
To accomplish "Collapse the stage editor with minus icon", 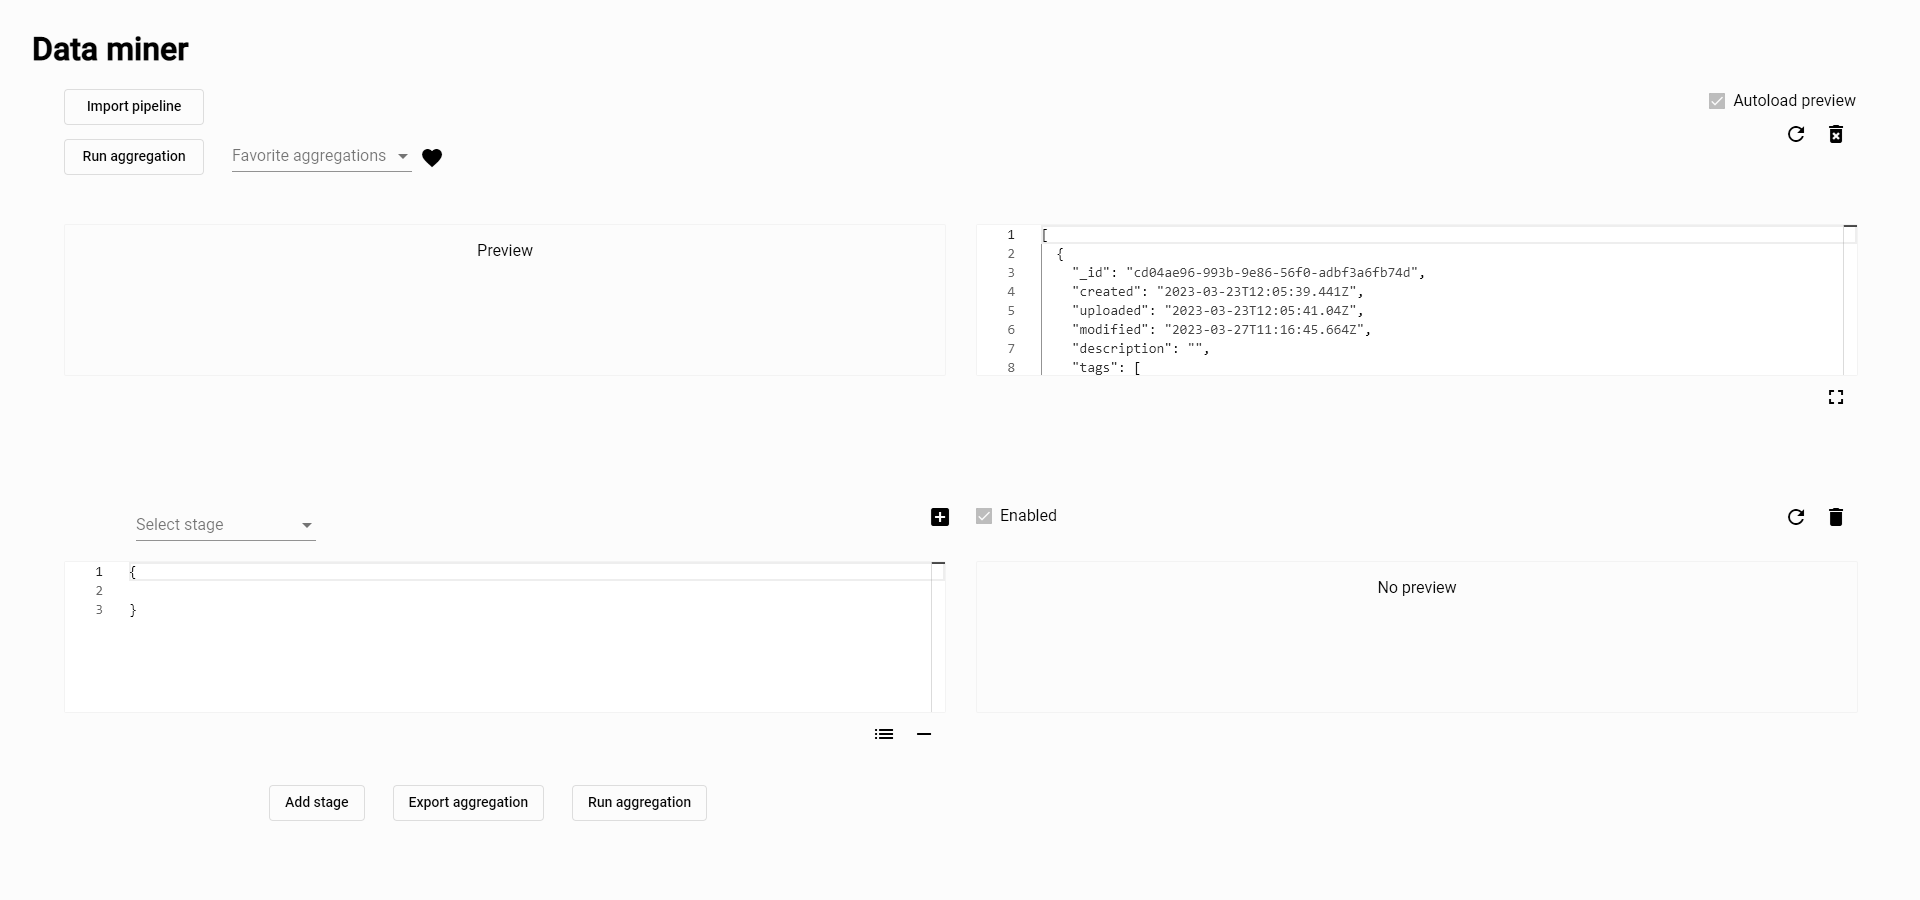I will point(924,734).
